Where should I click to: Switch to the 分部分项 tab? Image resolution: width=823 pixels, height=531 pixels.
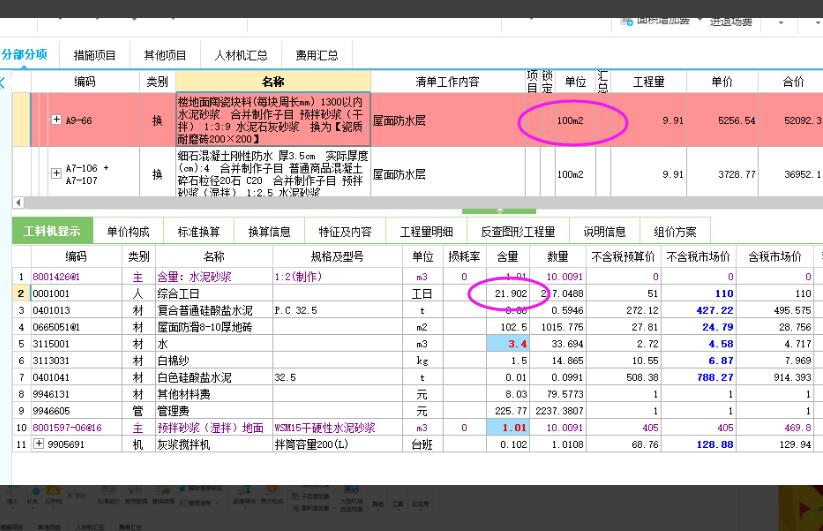25,54
